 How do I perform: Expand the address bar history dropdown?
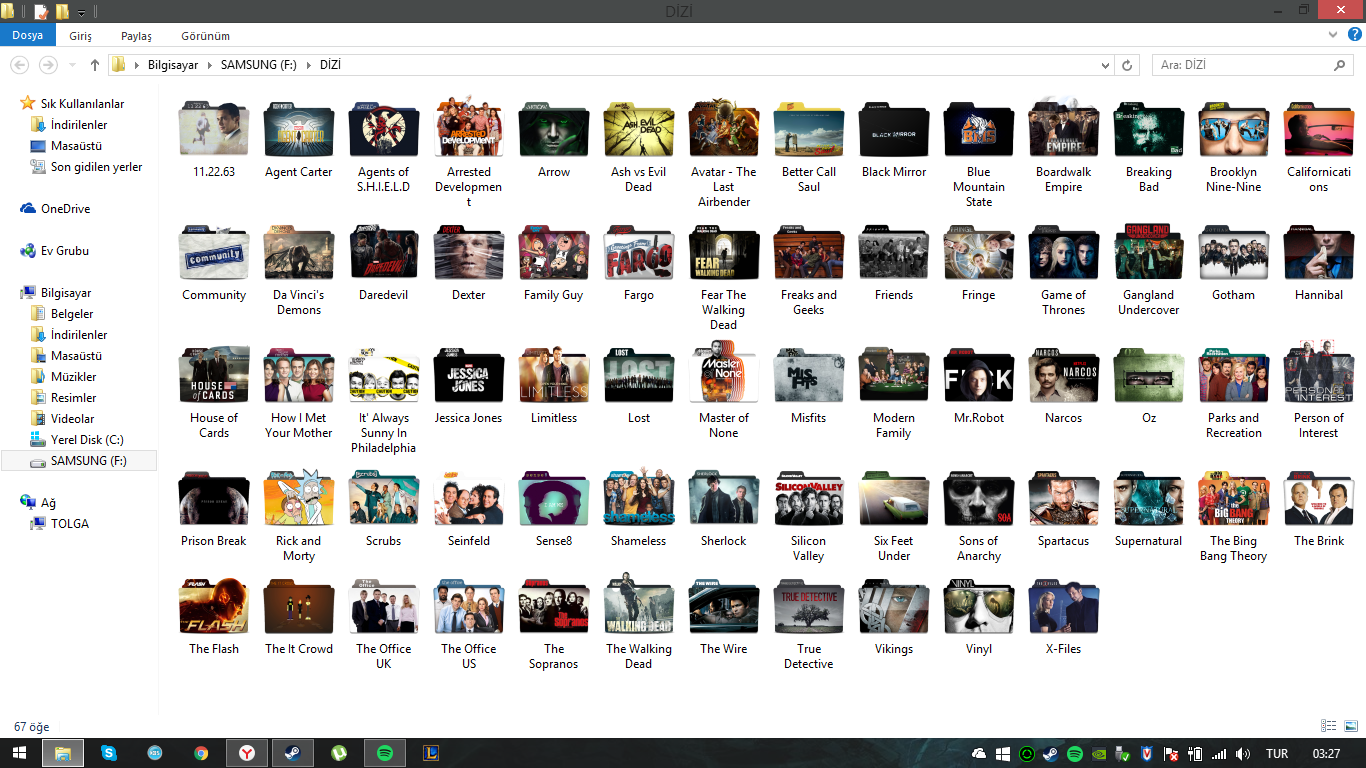(1105, 65)
